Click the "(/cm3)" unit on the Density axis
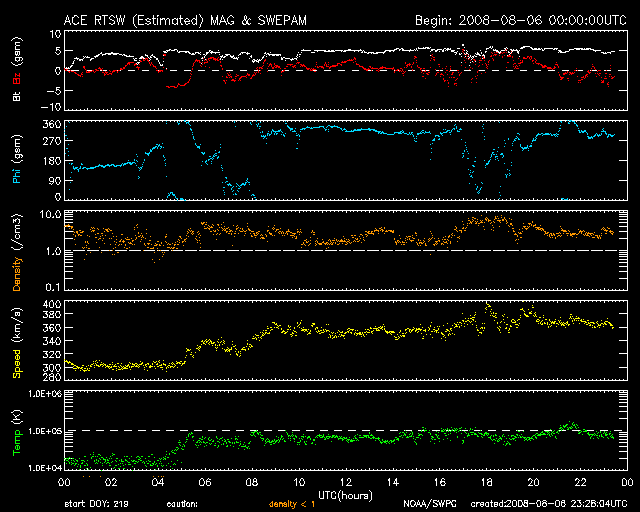Image resolution: width=640 pixels, height=512 pixels. point(17,232)
